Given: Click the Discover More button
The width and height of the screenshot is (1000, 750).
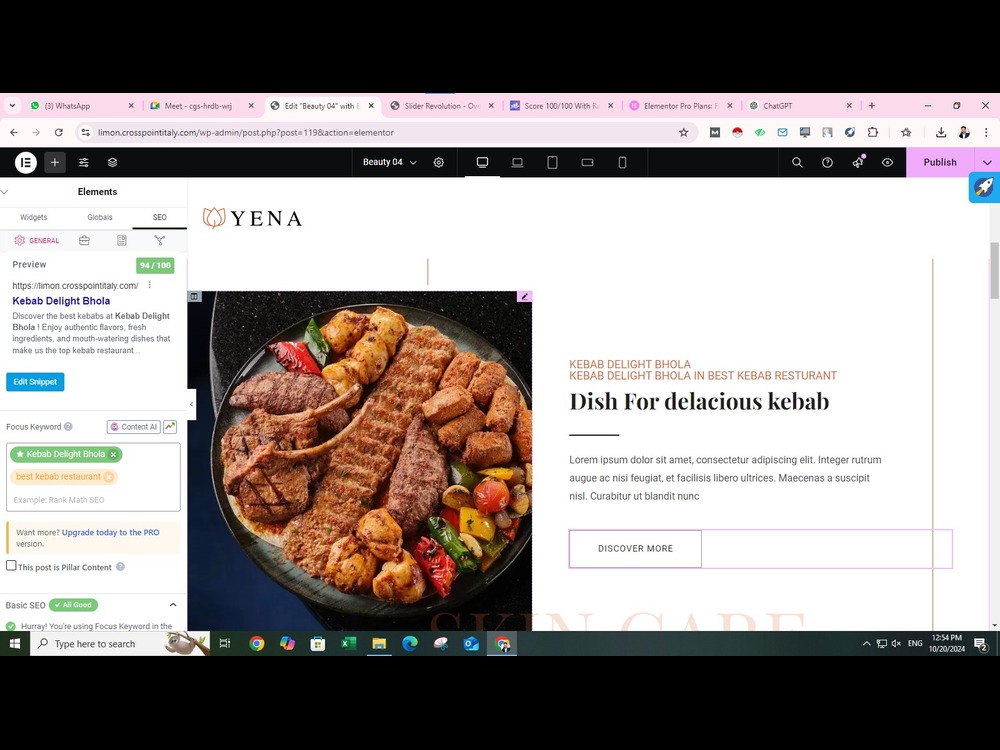Looking at the screenshot, I should tap(635, 548).
